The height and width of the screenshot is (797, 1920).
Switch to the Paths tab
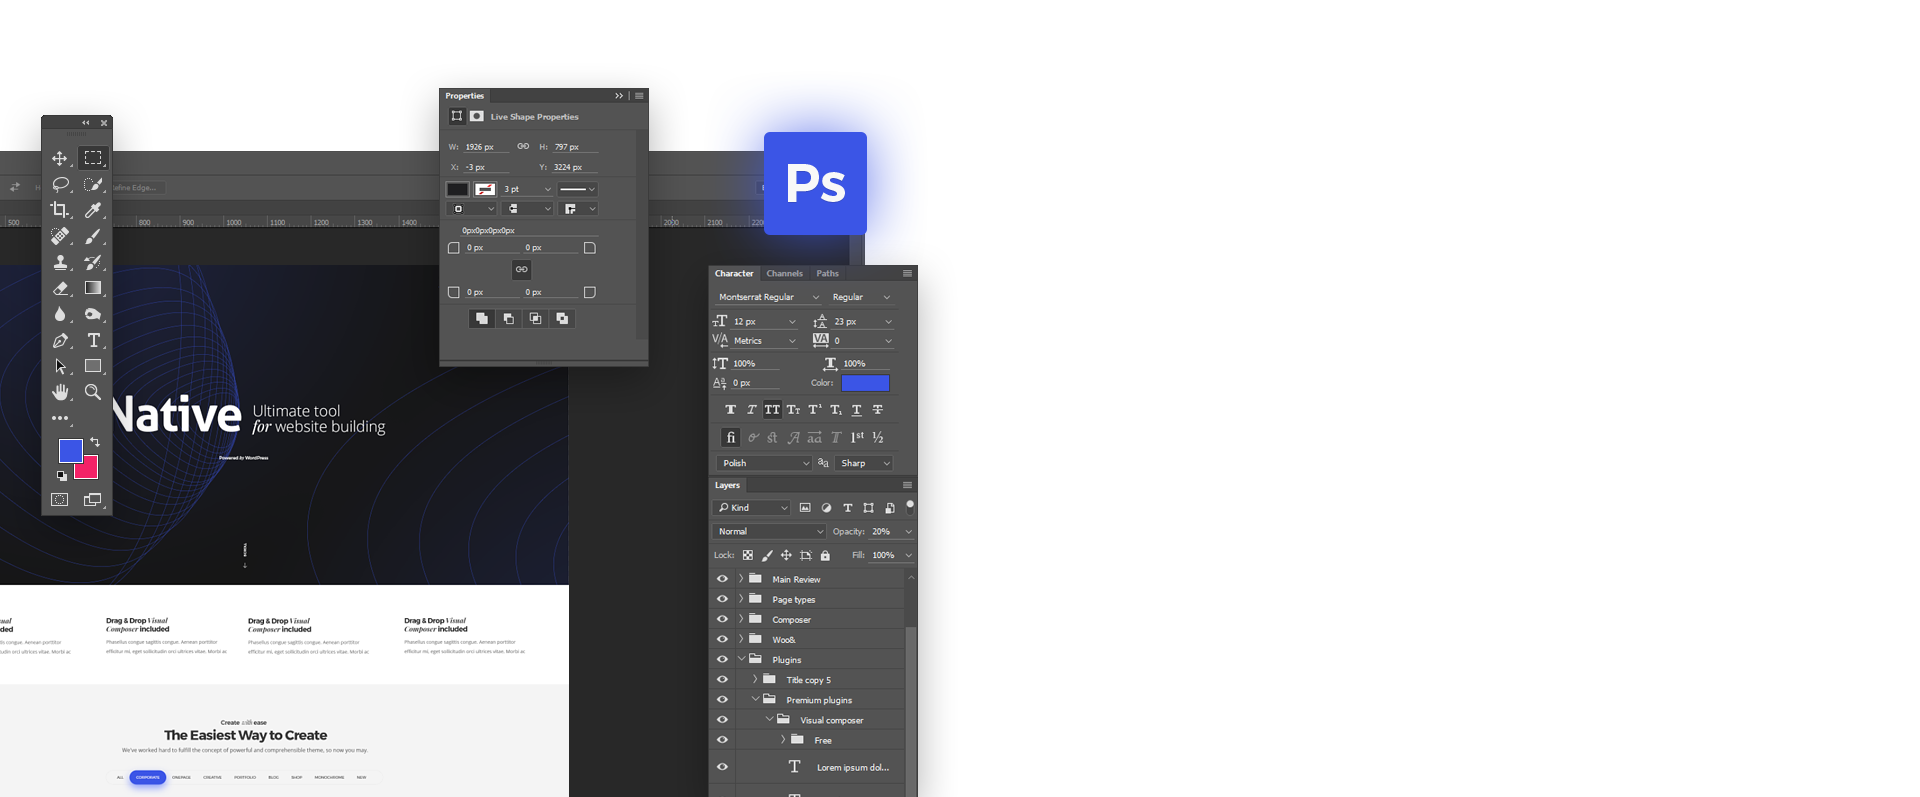pyautogui.click(x=827, y=273)
